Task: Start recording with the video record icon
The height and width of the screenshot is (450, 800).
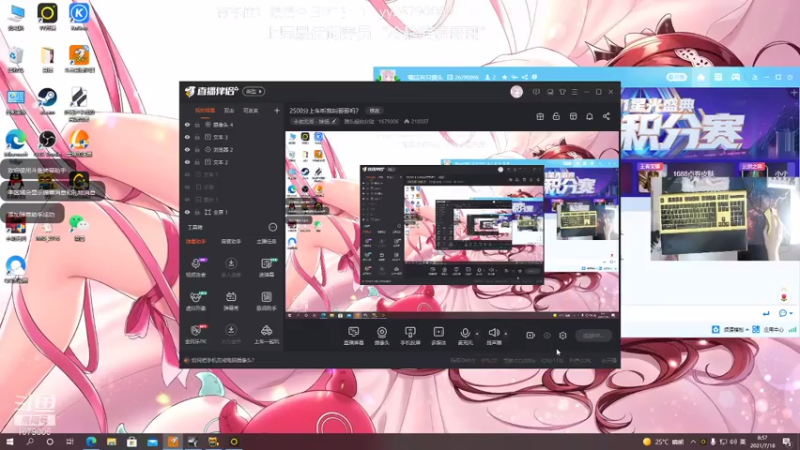Action: click(x=530, y=335)
